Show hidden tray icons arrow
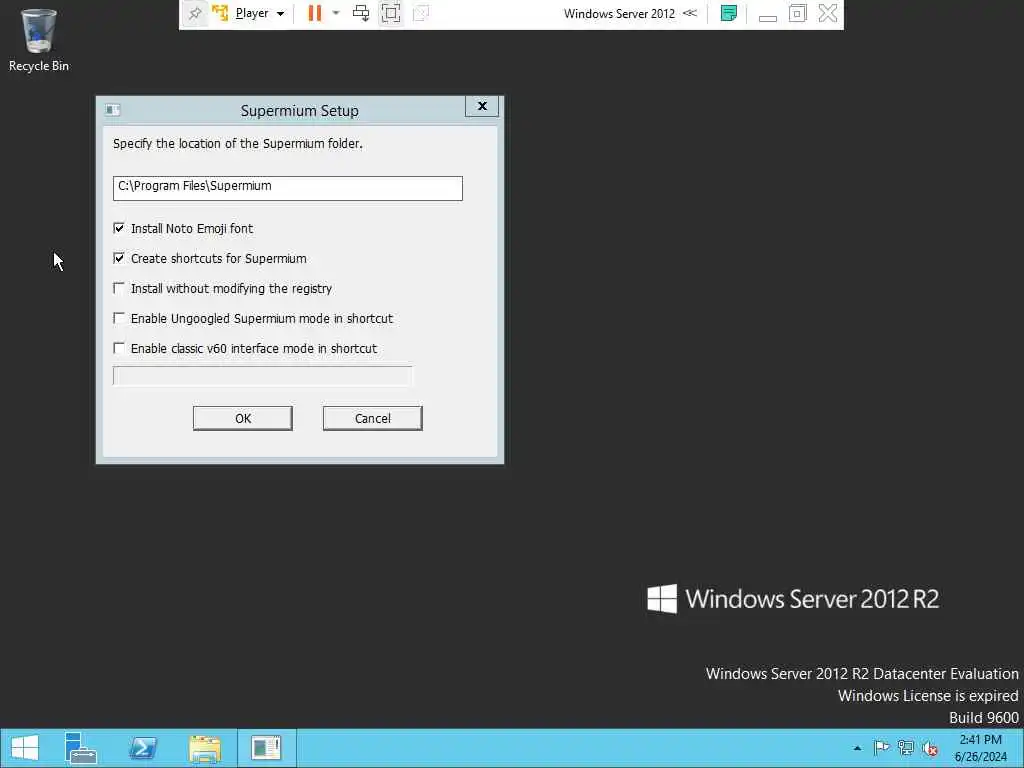 [857, 748]
